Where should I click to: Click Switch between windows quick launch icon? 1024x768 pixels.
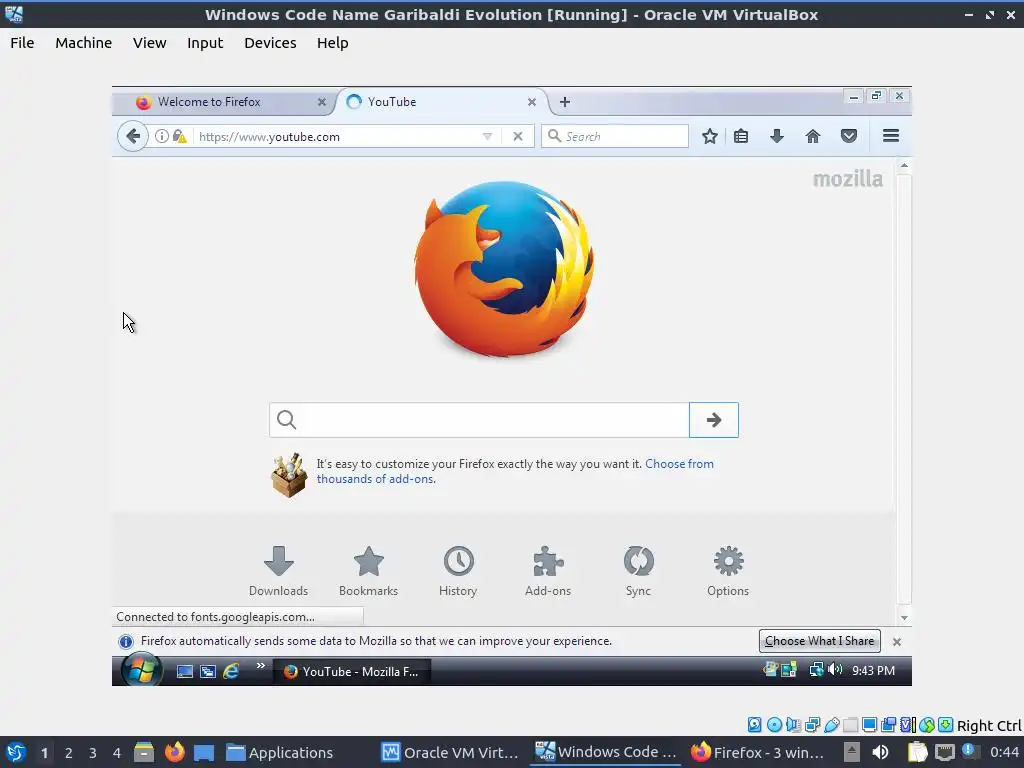click(x=208, y=671)
